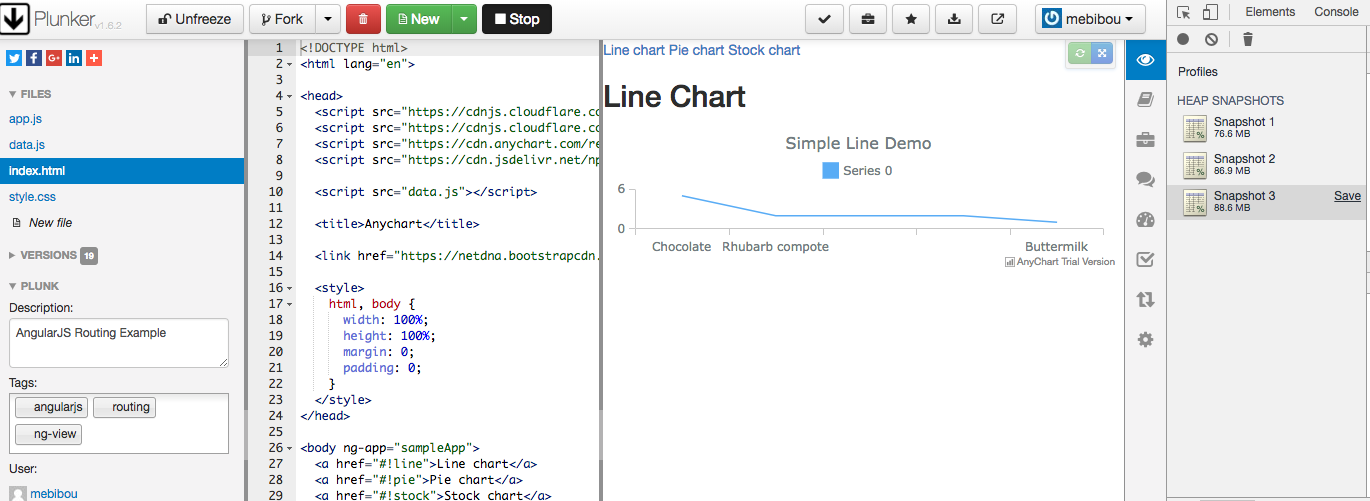Share on Twitter icon
Image resolution: width=1370 pixels, height=501 pixels.
14,58
